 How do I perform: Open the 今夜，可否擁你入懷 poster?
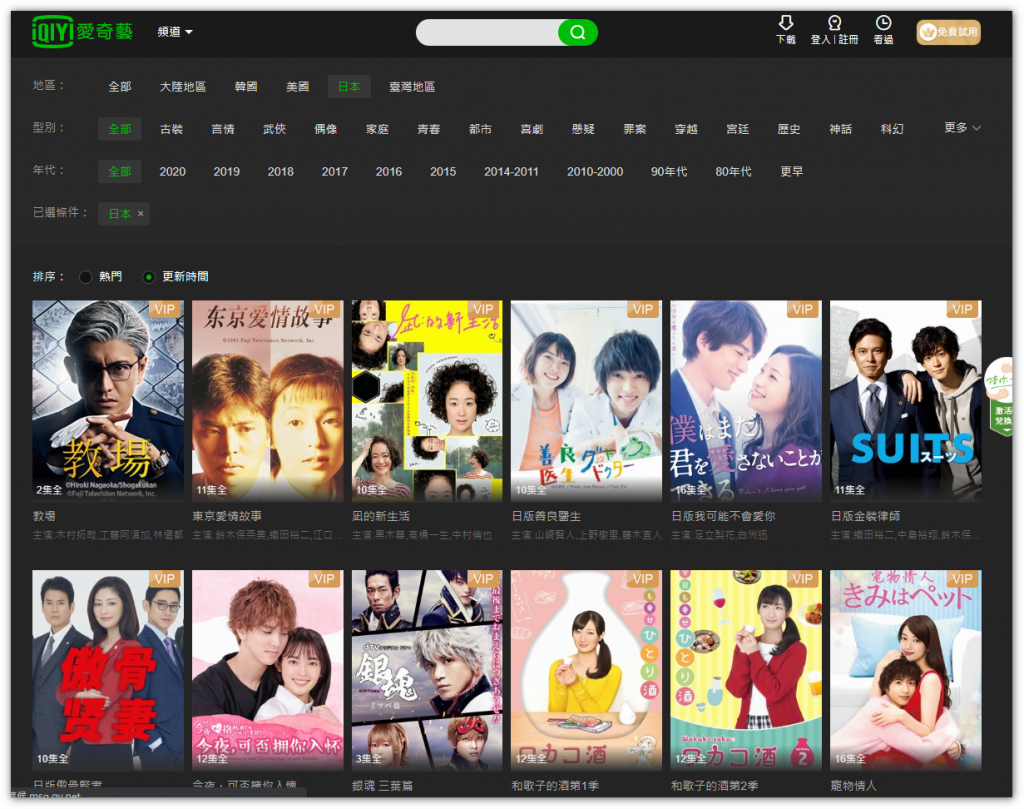[x=268, y=671]
